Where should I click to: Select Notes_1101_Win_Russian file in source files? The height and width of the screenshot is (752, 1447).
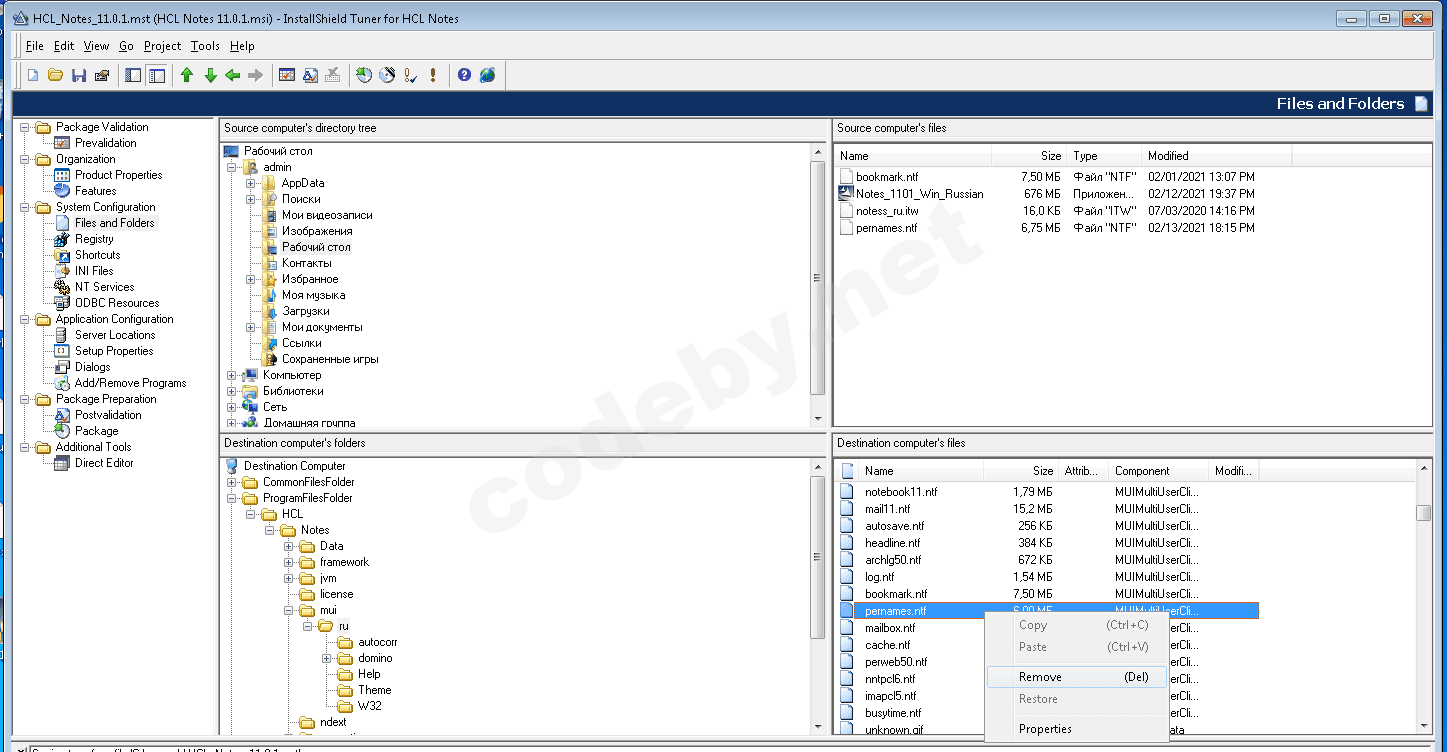pos(919,194)
